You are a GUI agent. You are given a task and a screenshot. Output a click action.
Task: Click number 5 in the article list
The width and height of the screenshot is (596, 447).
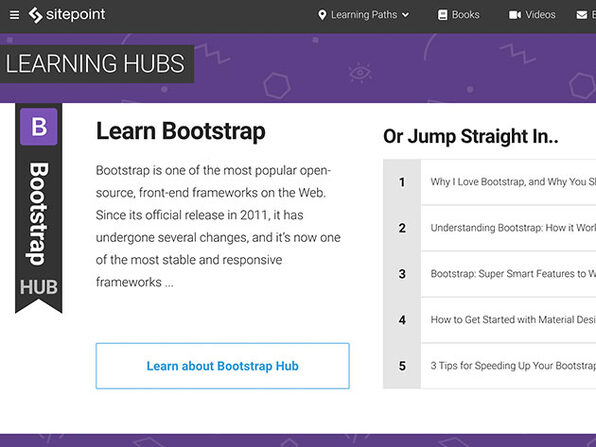pyautogui.click(x=402, y=366)
